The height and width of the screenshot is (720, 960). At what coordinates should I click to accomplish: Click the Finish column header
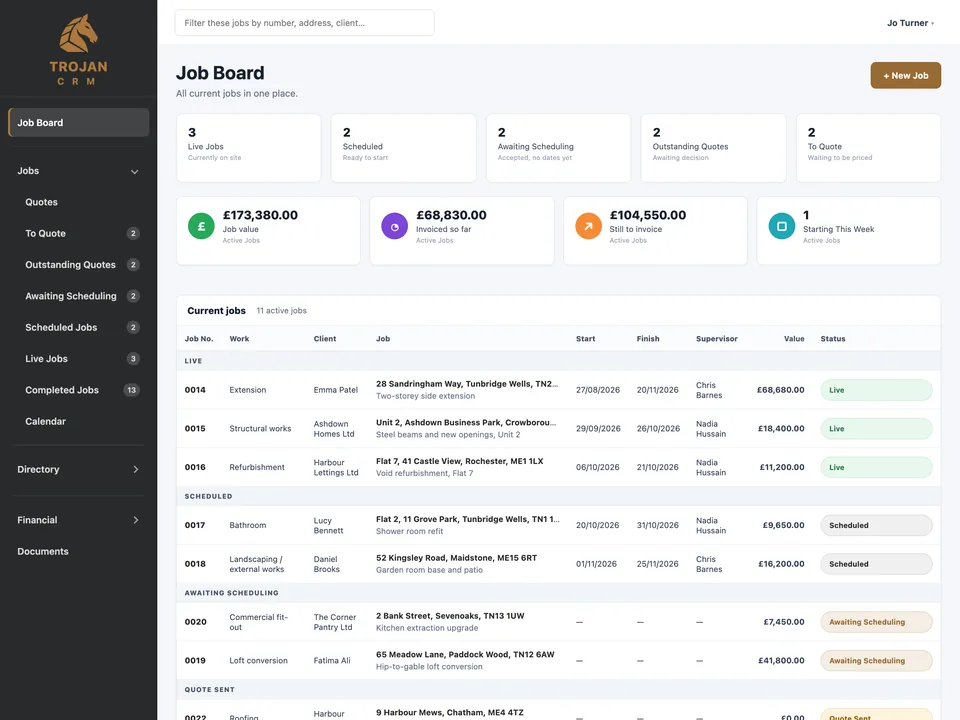coord(648,339)
